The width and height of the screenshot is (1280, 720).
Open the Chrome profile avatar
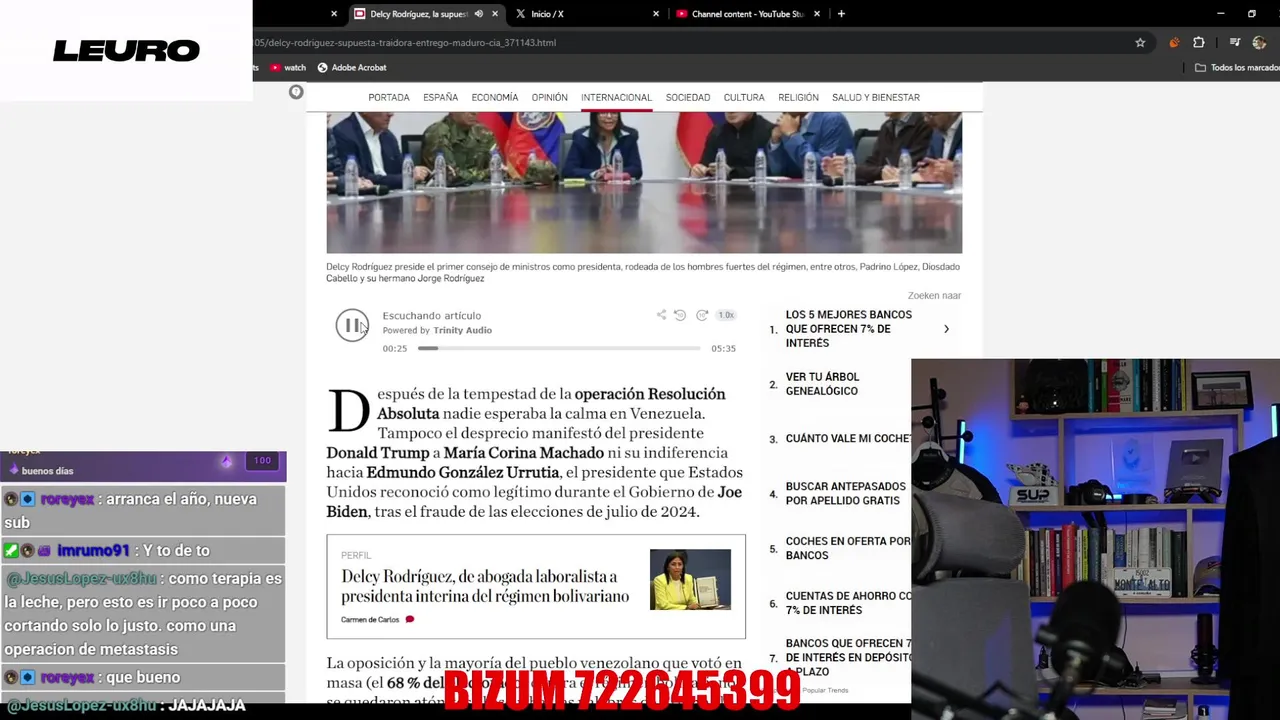1259,43
